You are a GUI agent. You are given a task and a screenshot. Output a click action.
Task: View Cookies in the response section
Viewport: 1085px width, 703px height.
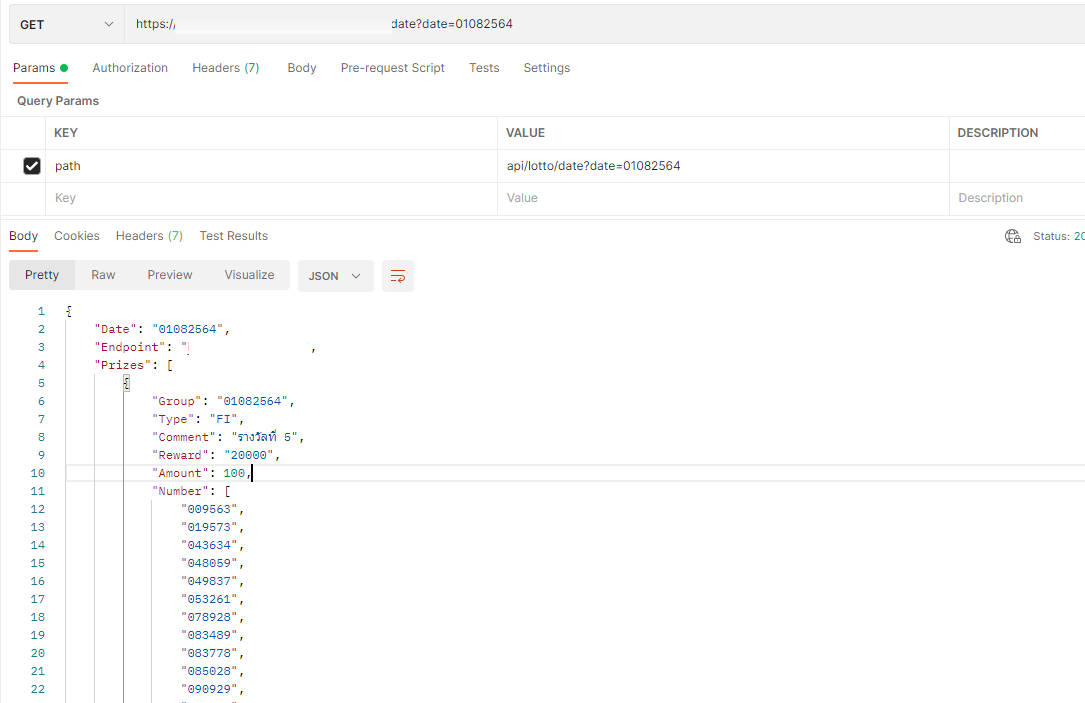point(76,235)
